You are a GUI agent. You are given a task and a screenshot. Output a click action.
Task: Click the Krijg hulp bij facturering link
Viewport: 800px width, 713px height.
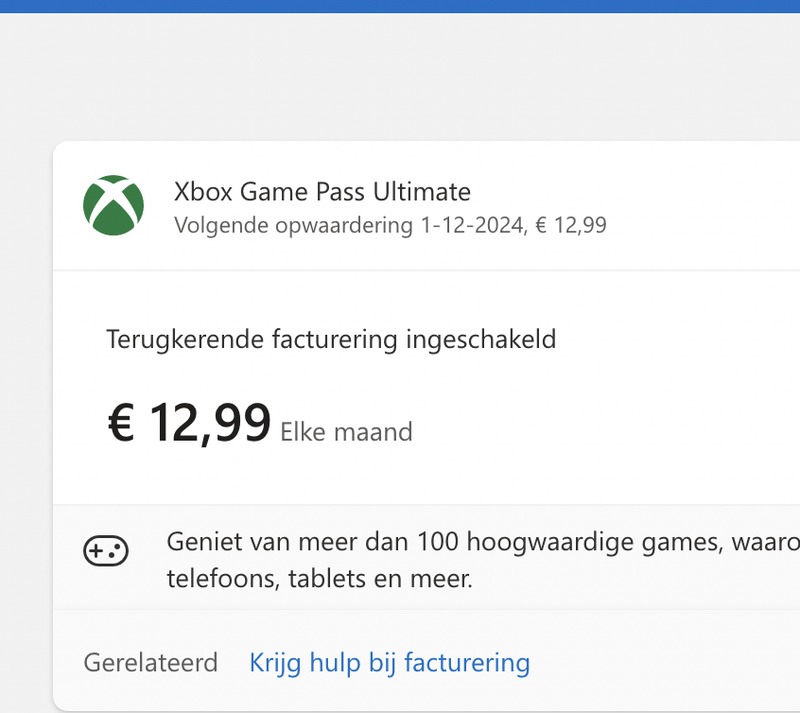(389, 662)
